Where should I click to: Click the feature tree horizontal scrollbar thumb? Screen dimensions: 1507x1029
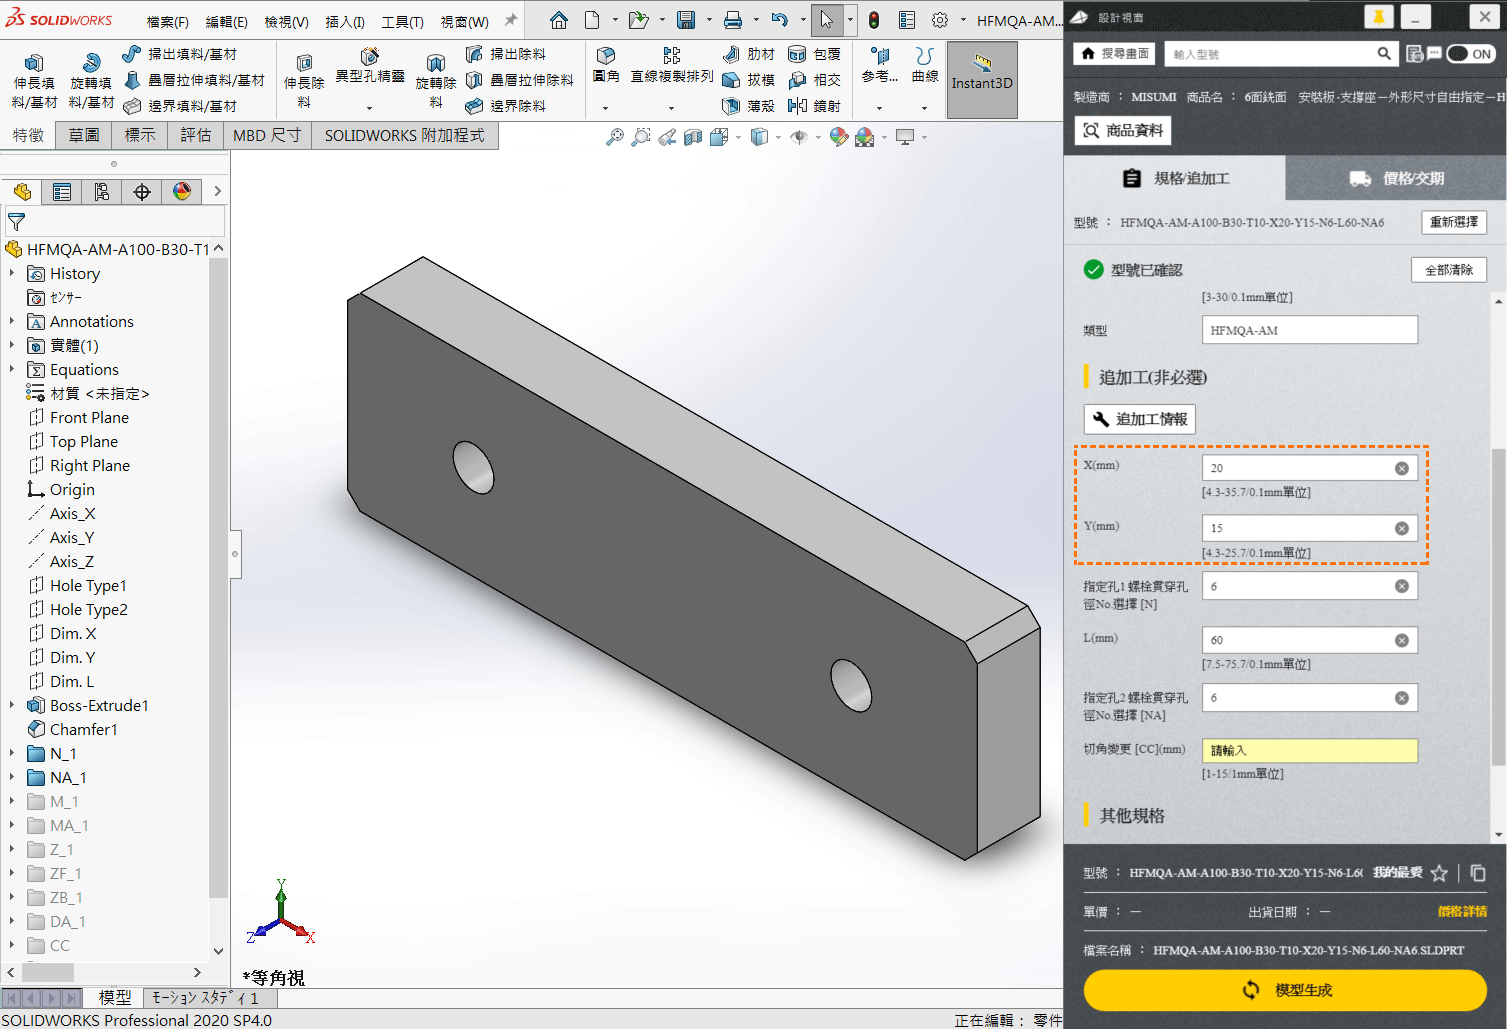(x=48, y=972)
